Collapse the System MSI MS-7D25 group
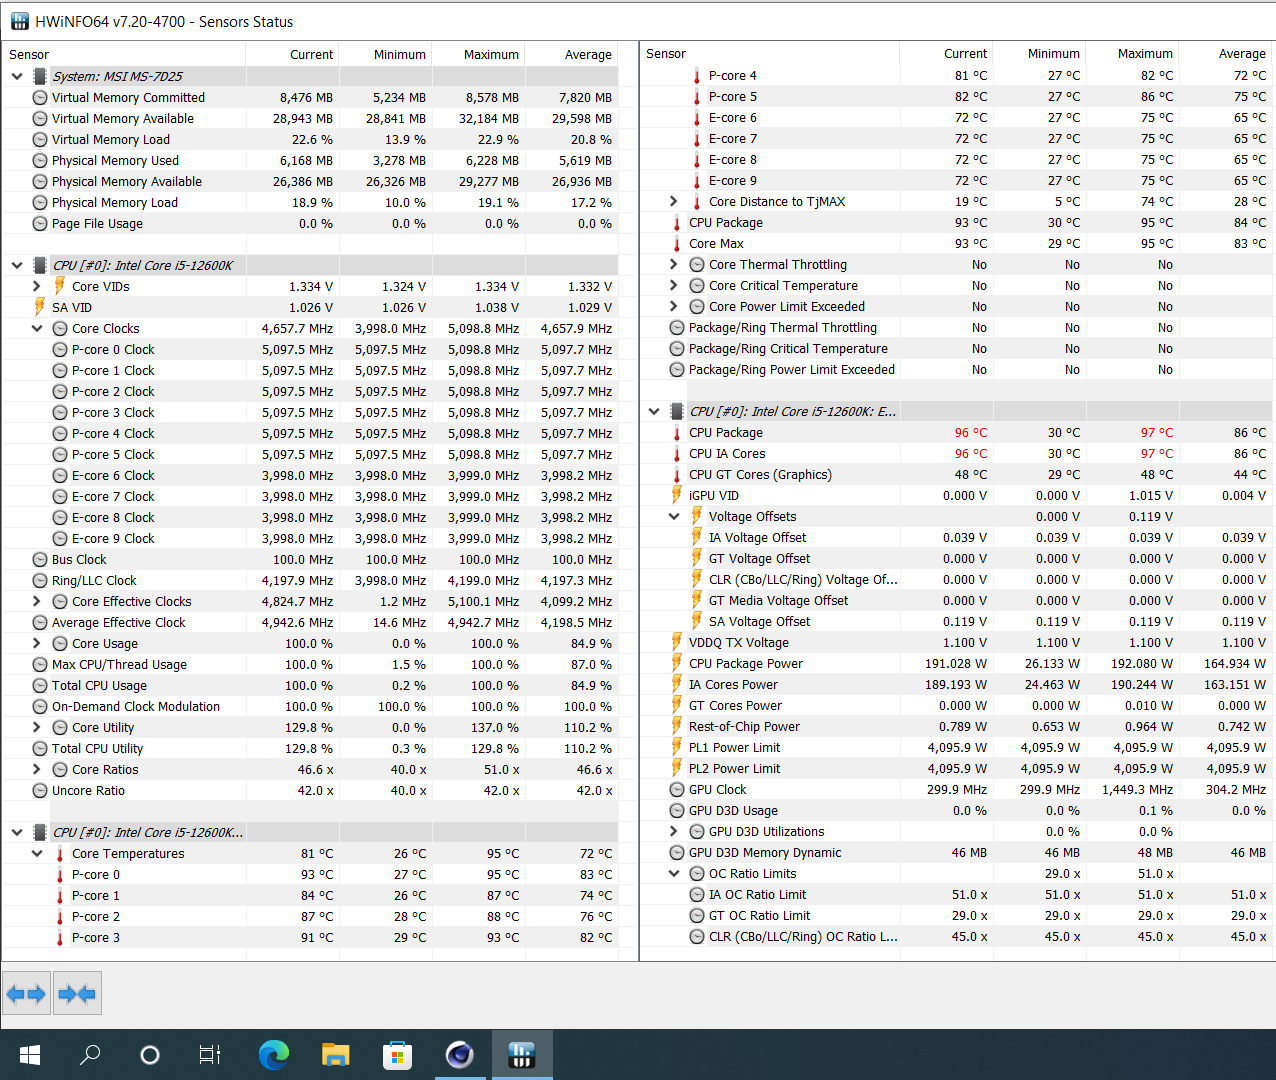Viewport: 1276px width, 1080px height. point(17,76)
